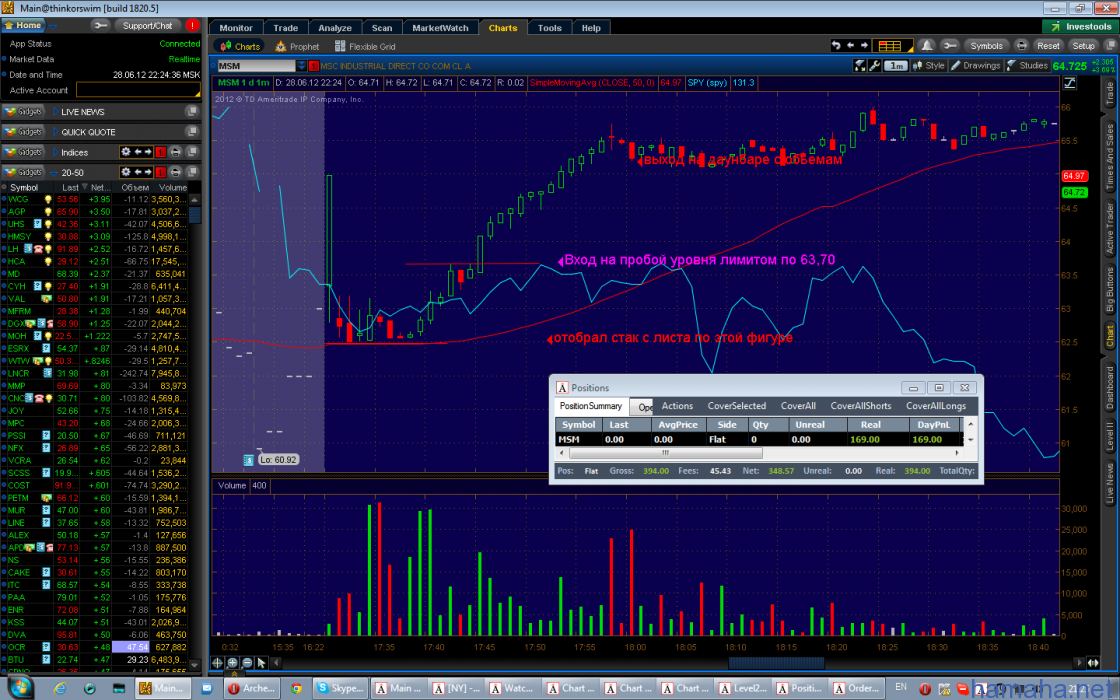Click the expand-horizontal arrows icon at chart bottom right

point(1093,663)
